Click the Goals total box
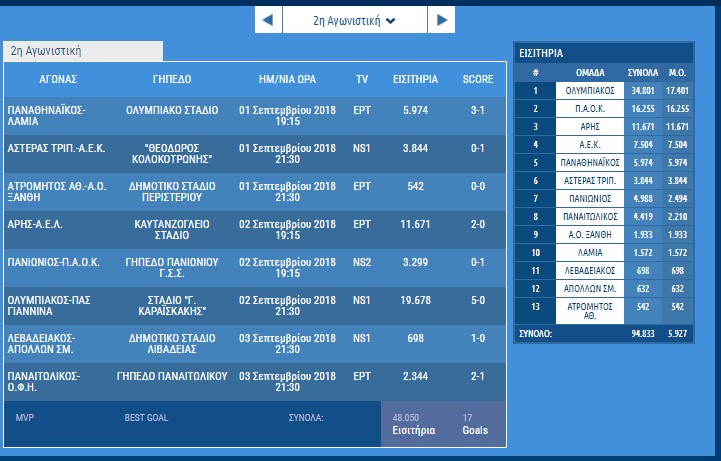The image size is (721, 461). pos(476,424)
